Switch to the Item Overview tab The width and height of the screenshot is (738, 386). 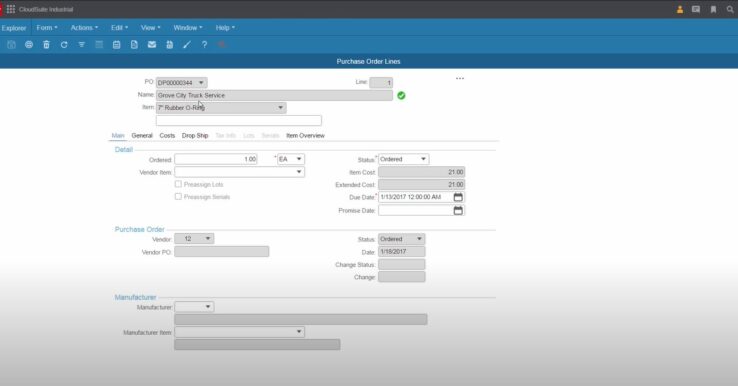pos(305,136)
